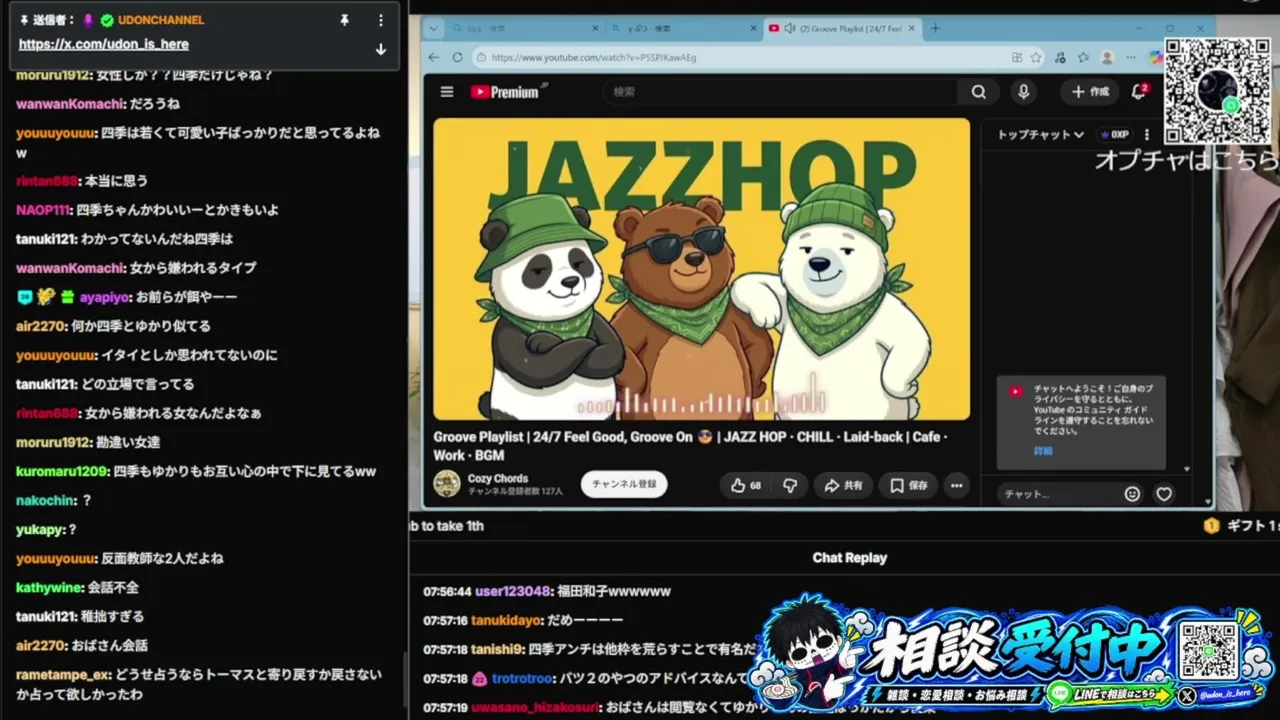Click username kuromaru1209 in chat
1280x720 pixels.
pyautogui.click(x=61, y=472)
